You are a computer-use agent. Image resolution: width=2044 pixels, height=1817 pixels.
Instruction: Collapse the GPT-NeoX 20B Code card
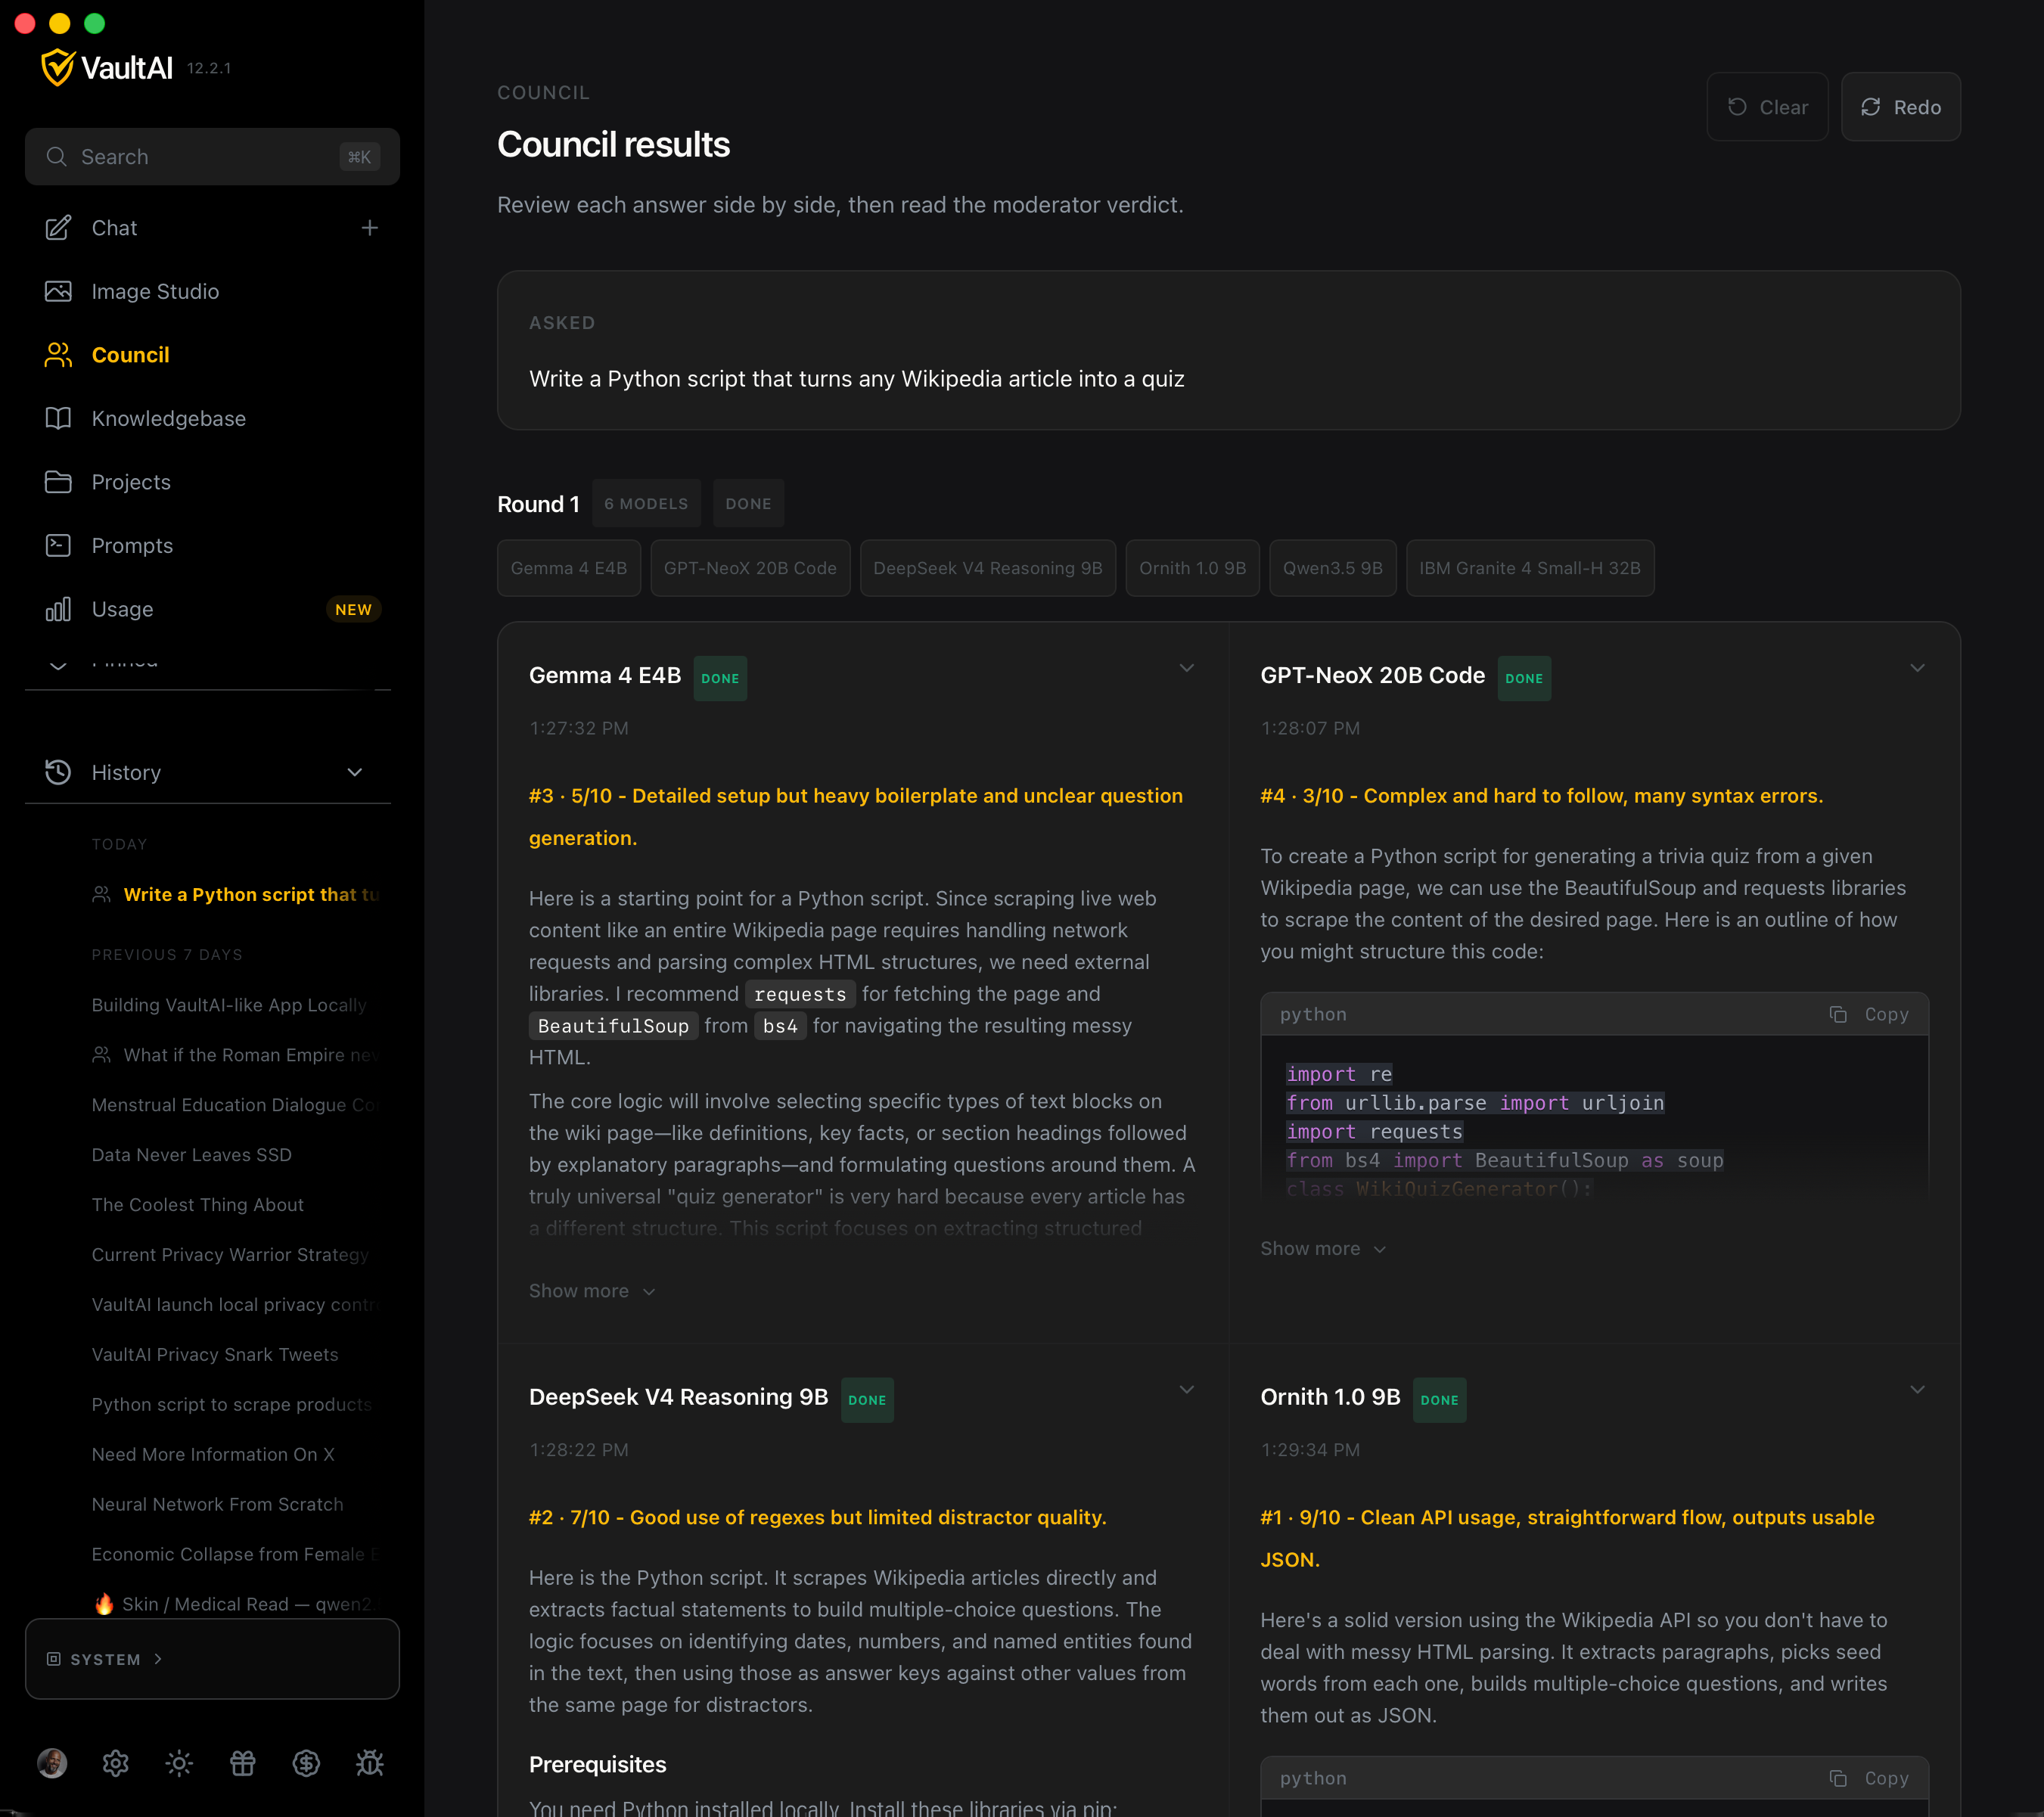click(1917, 668)
